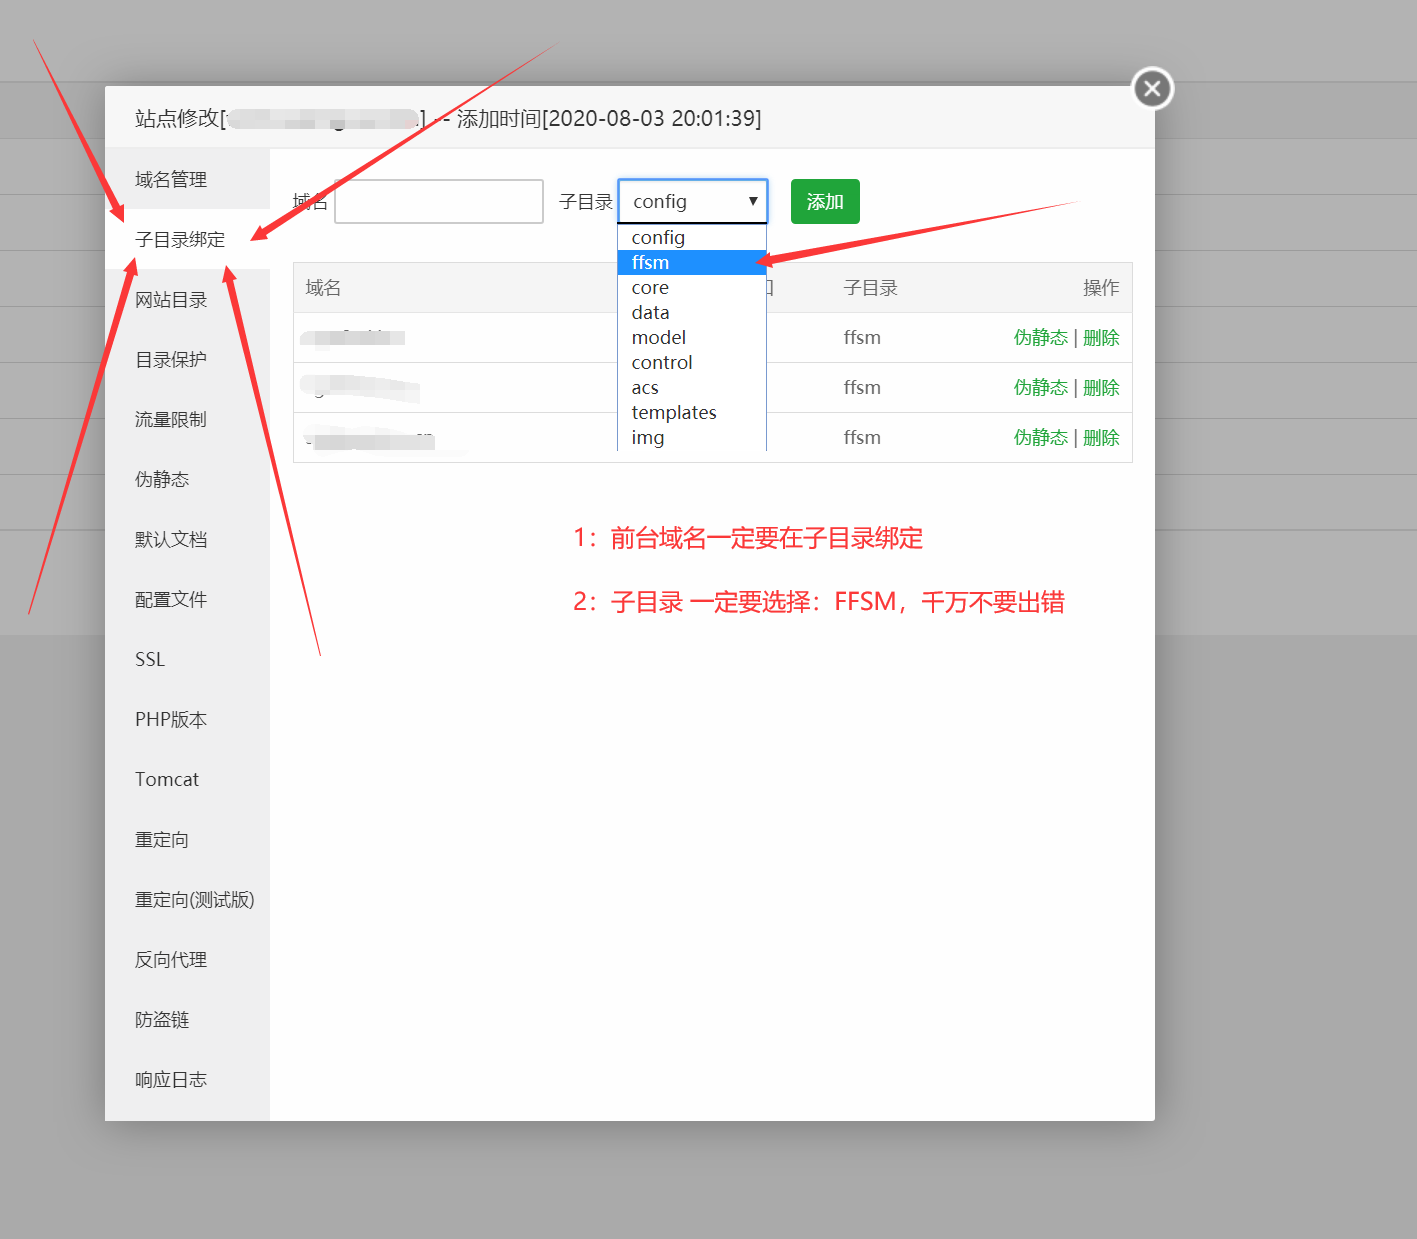Open the Tomcat settings
Screen dimensions: 1417x1239
pos(166,779)
